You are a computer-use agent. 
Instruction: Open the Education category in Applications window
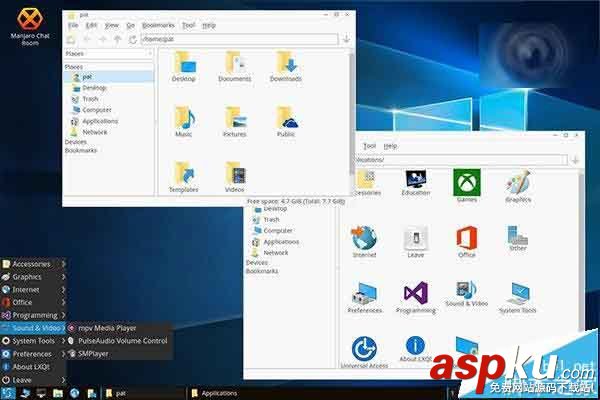pyautogui.click(x=416, y=183)
